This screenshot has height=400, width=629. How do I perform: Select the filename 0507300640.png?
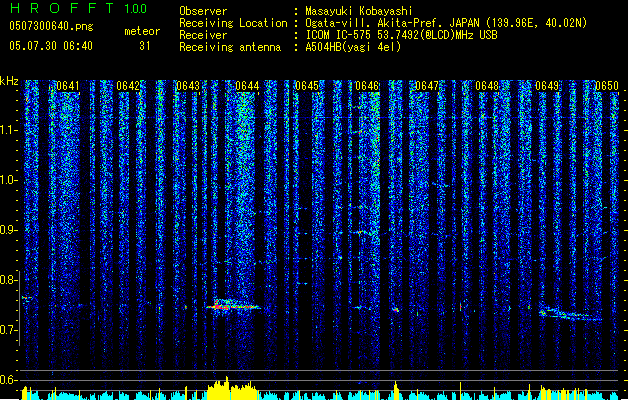(x=51, y=26)
